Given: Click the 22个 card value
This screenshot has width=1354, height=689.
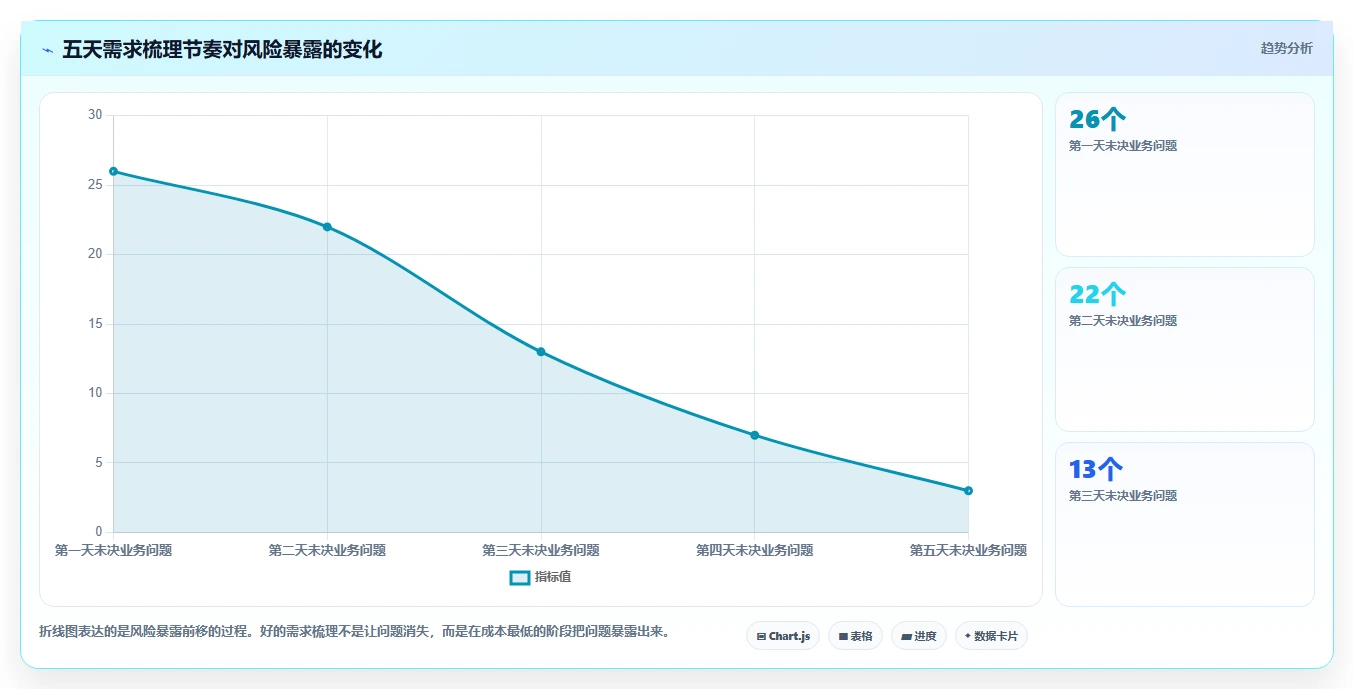Looking at the screenshot, I should pyautogui.click(x=1097, y=294).
